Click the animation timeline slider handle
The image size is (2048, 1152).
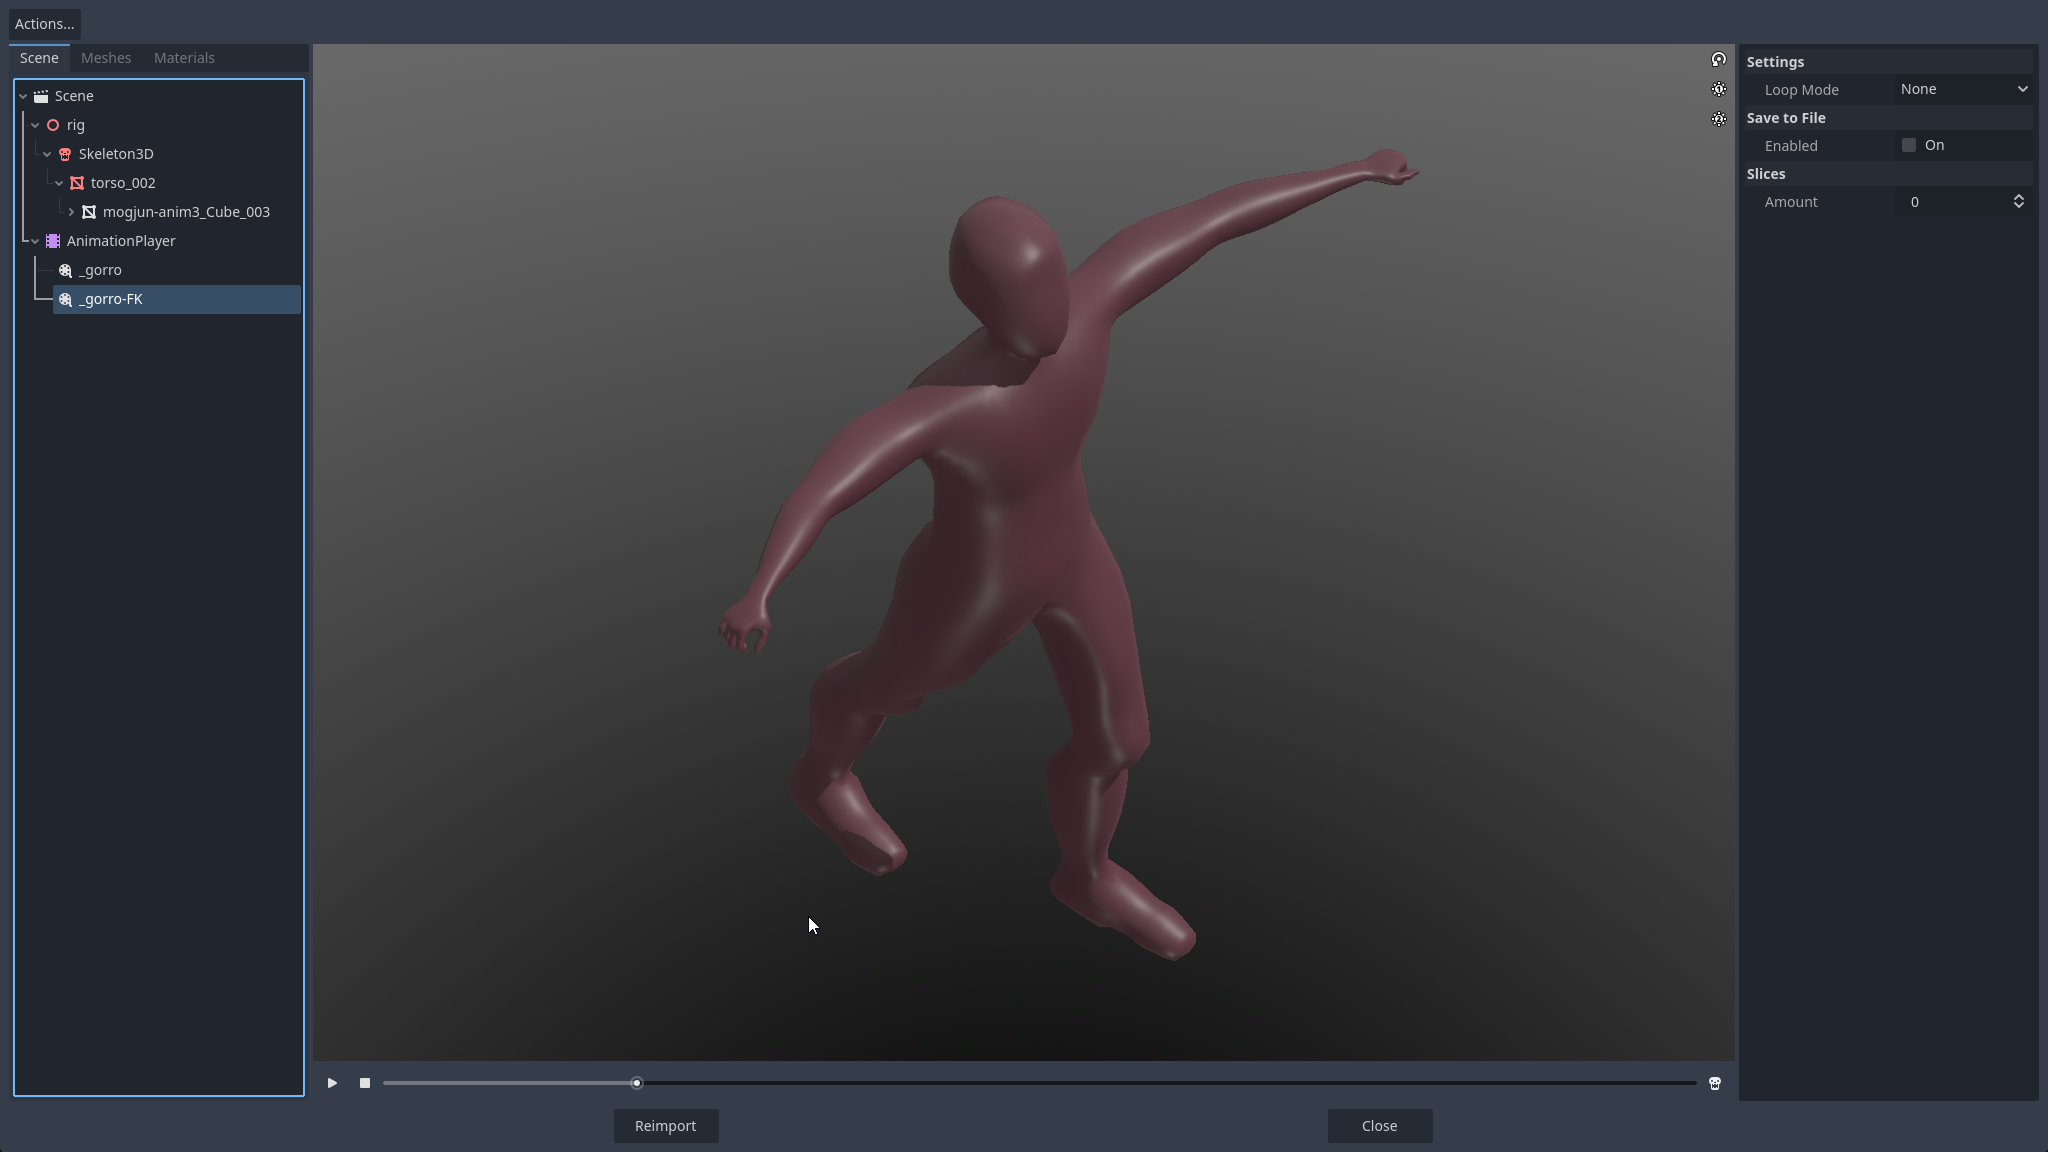pyautogui.click(x=637, y=1083)
